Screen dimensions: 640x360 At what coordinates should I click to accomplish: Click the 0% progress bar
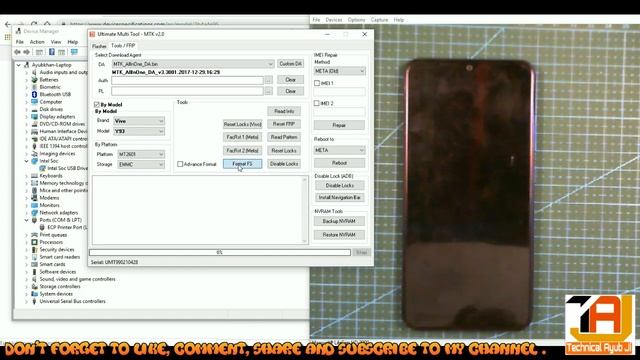(x=220, y=253)
